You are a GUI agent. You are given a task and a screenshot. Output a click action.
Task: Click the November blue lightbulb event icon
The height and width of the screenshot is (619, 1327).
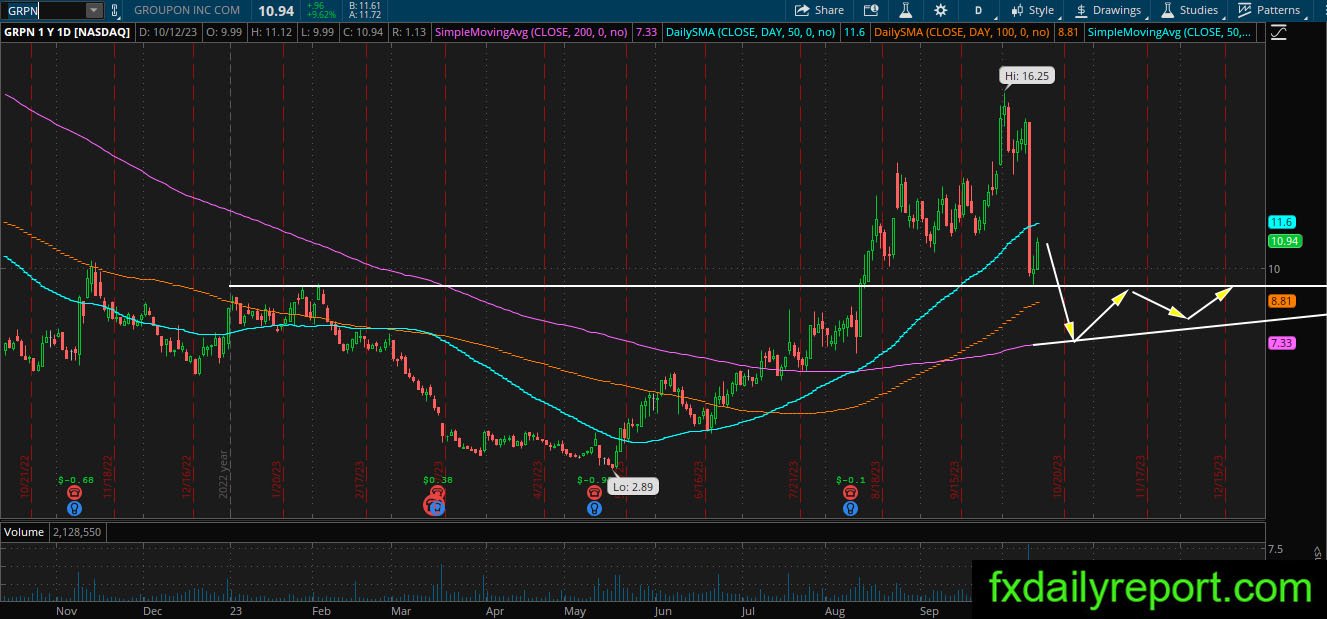click(x=75, y=507)
